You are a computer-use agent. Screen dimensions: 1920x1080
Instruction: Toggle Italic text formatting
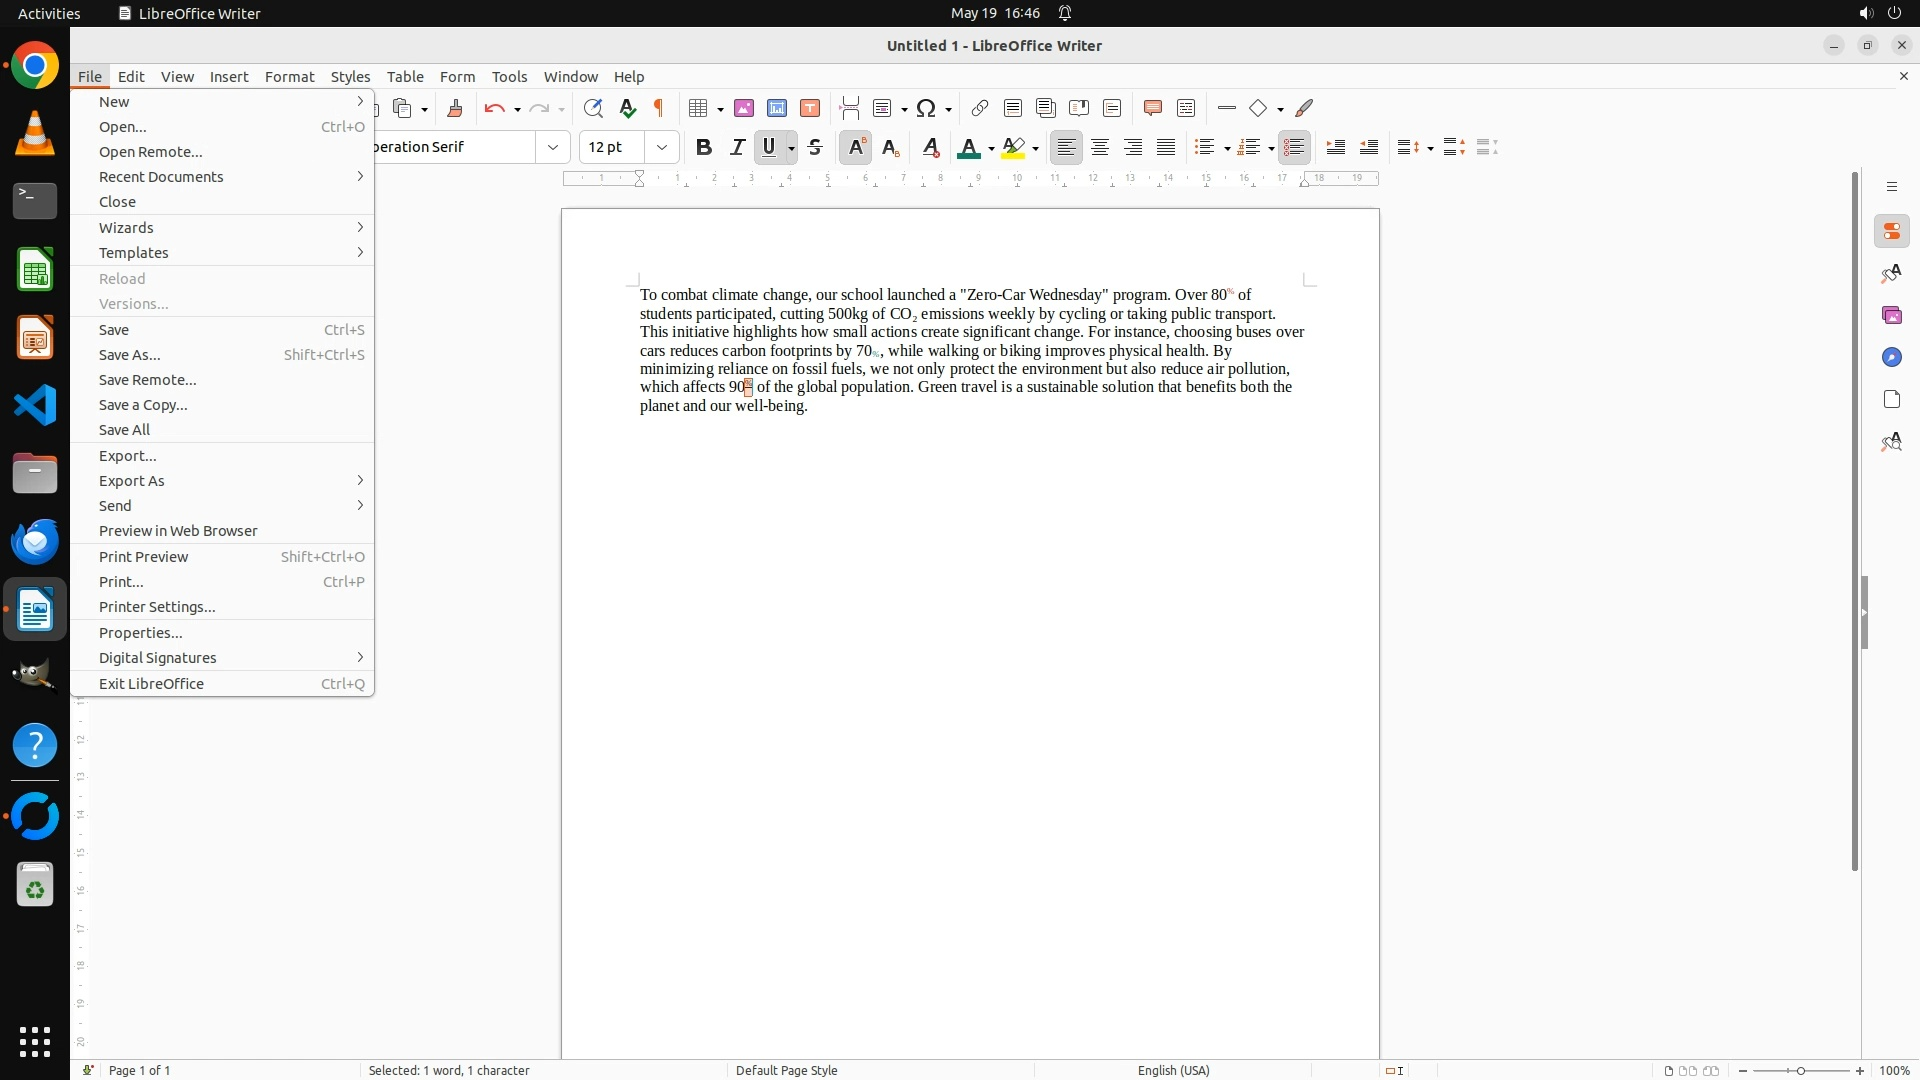pyautogui.click(x=737, y=147)
